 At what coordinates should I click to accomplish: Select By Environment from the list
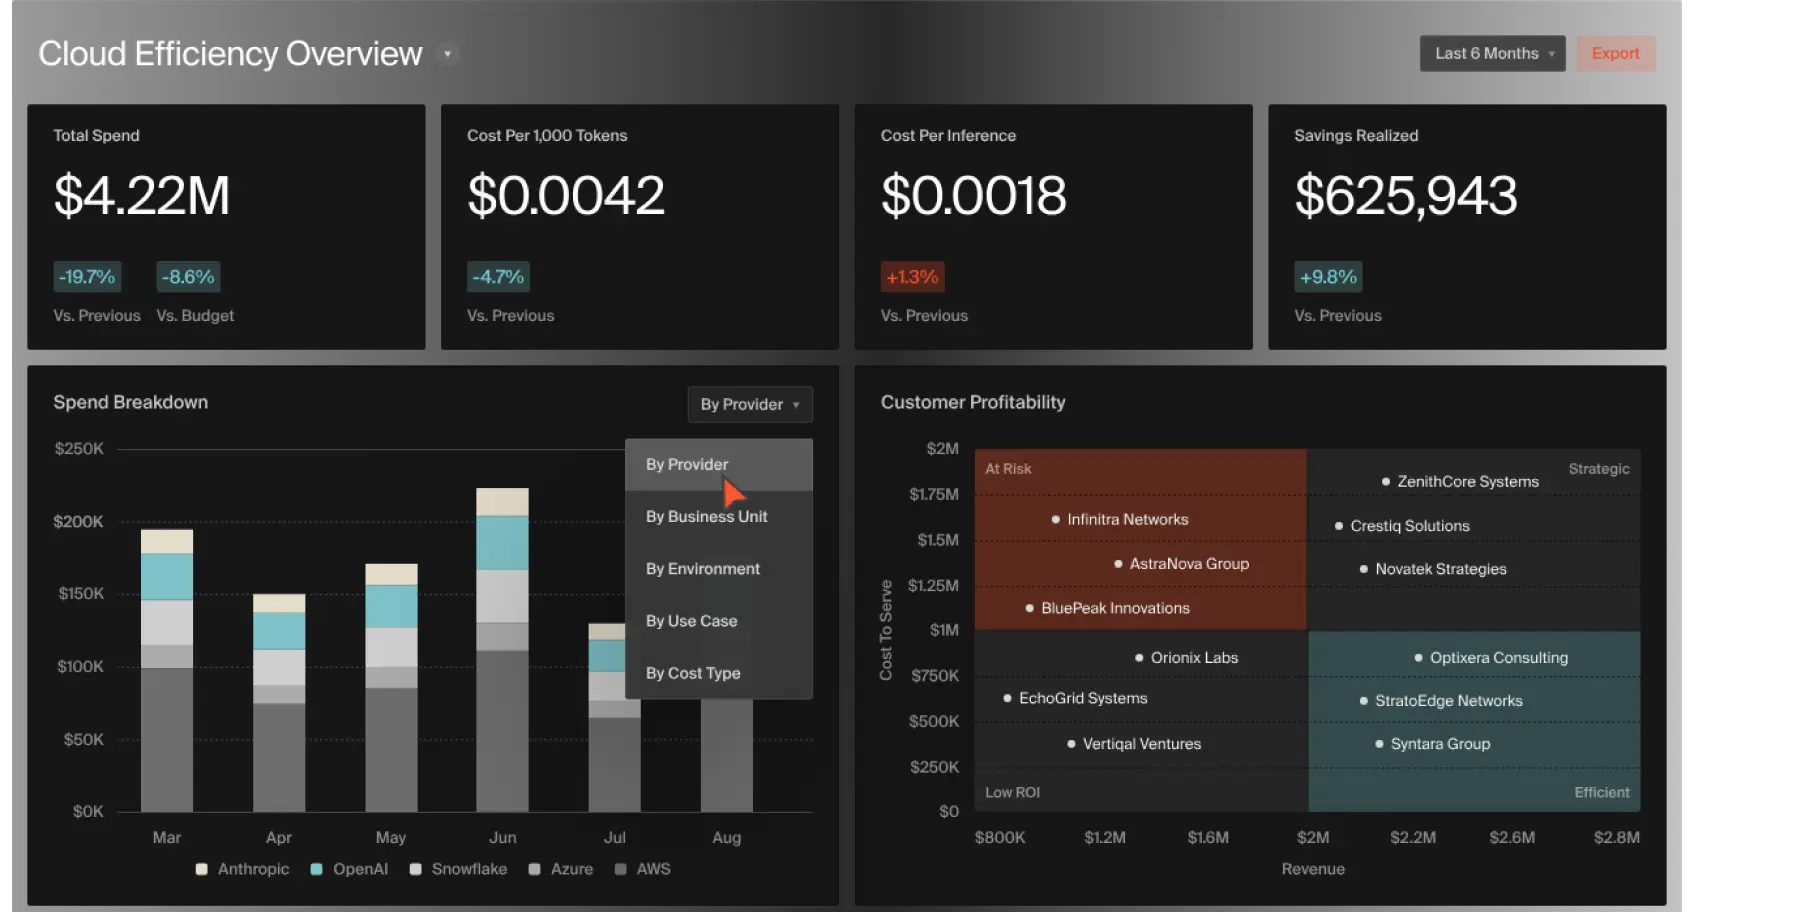coord(702,569)
